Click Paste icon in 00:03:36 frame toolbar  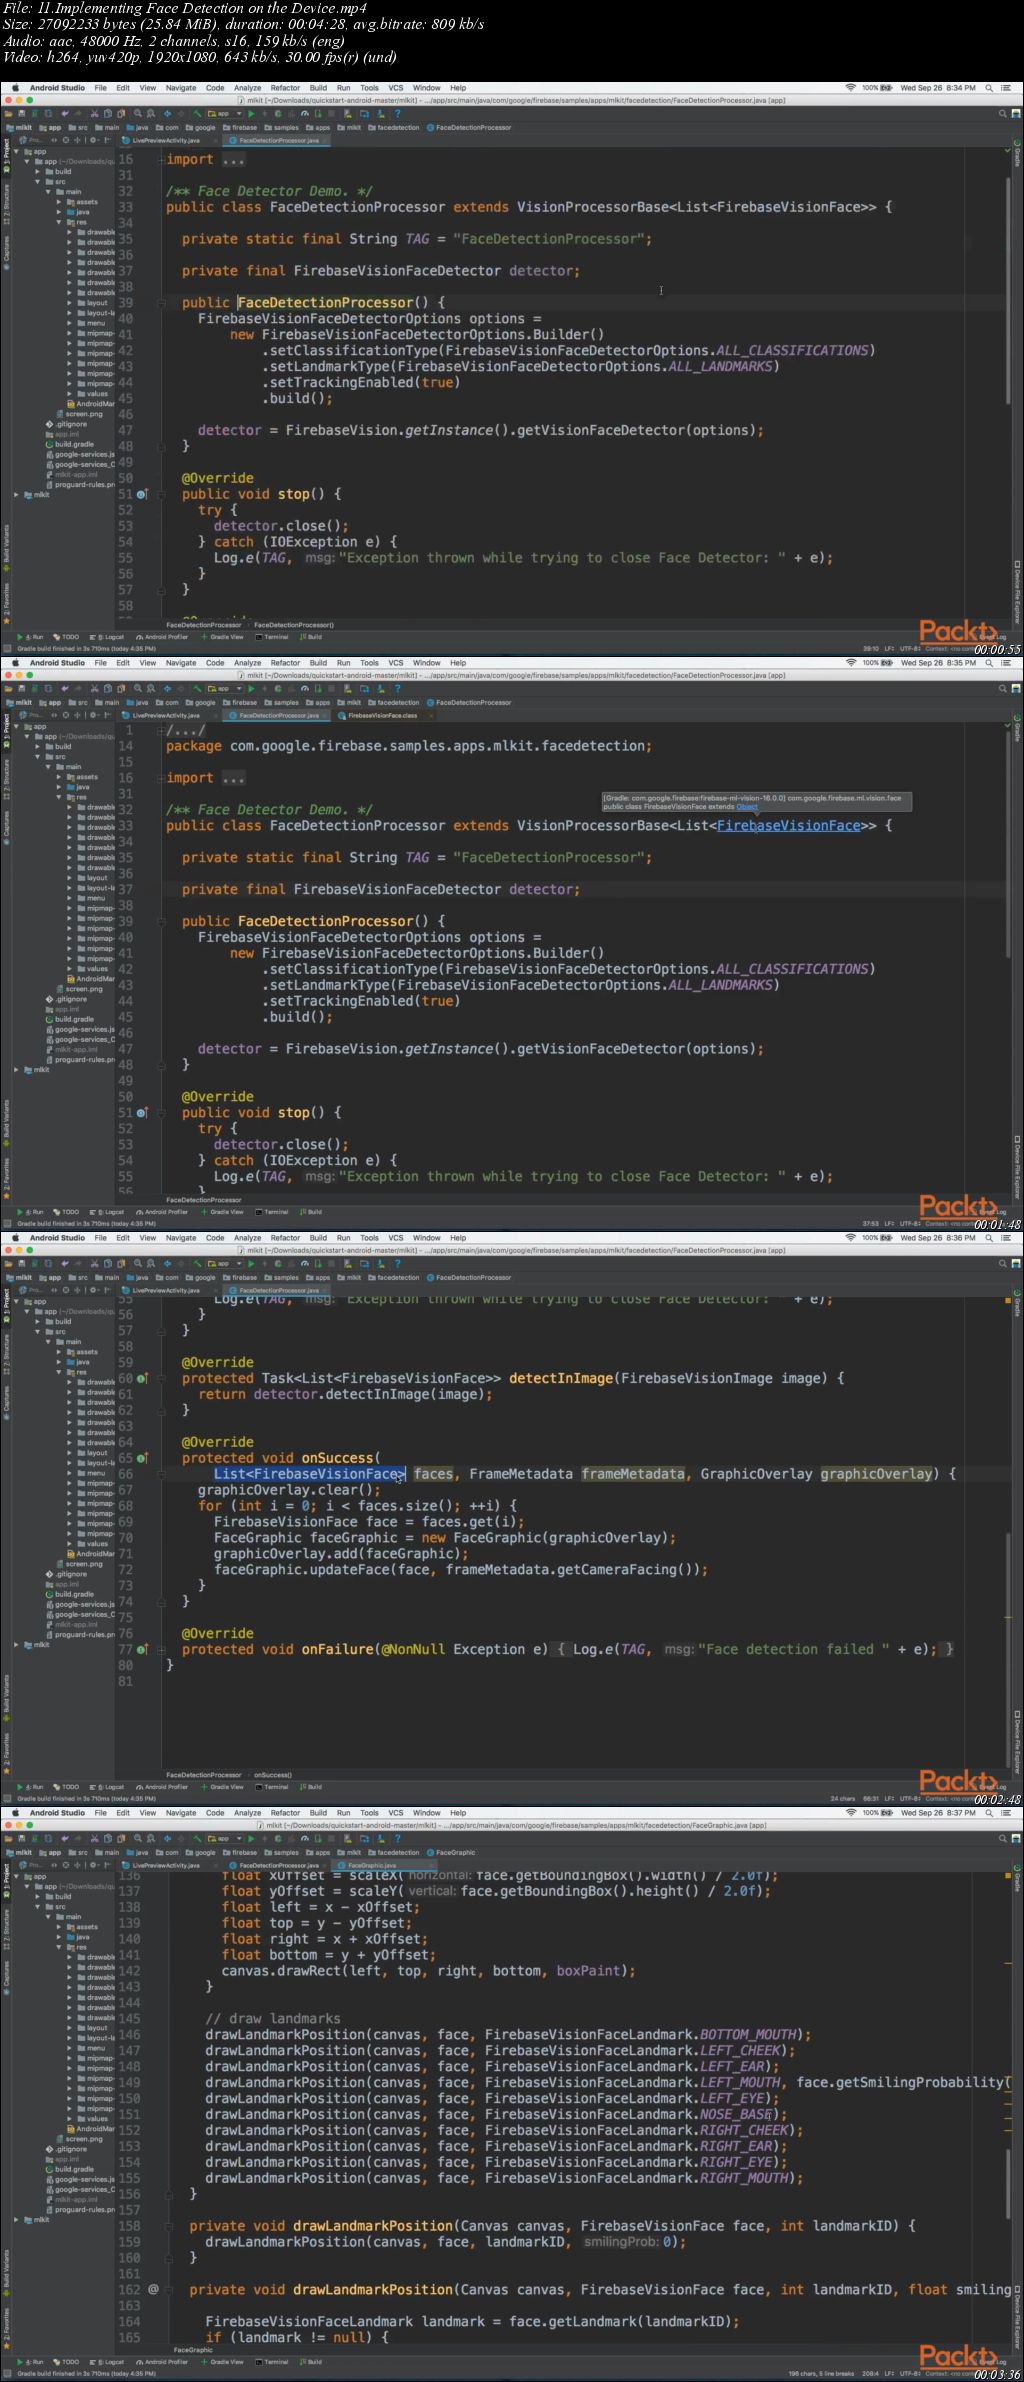pyautogui.click(x=121, y=1839)
